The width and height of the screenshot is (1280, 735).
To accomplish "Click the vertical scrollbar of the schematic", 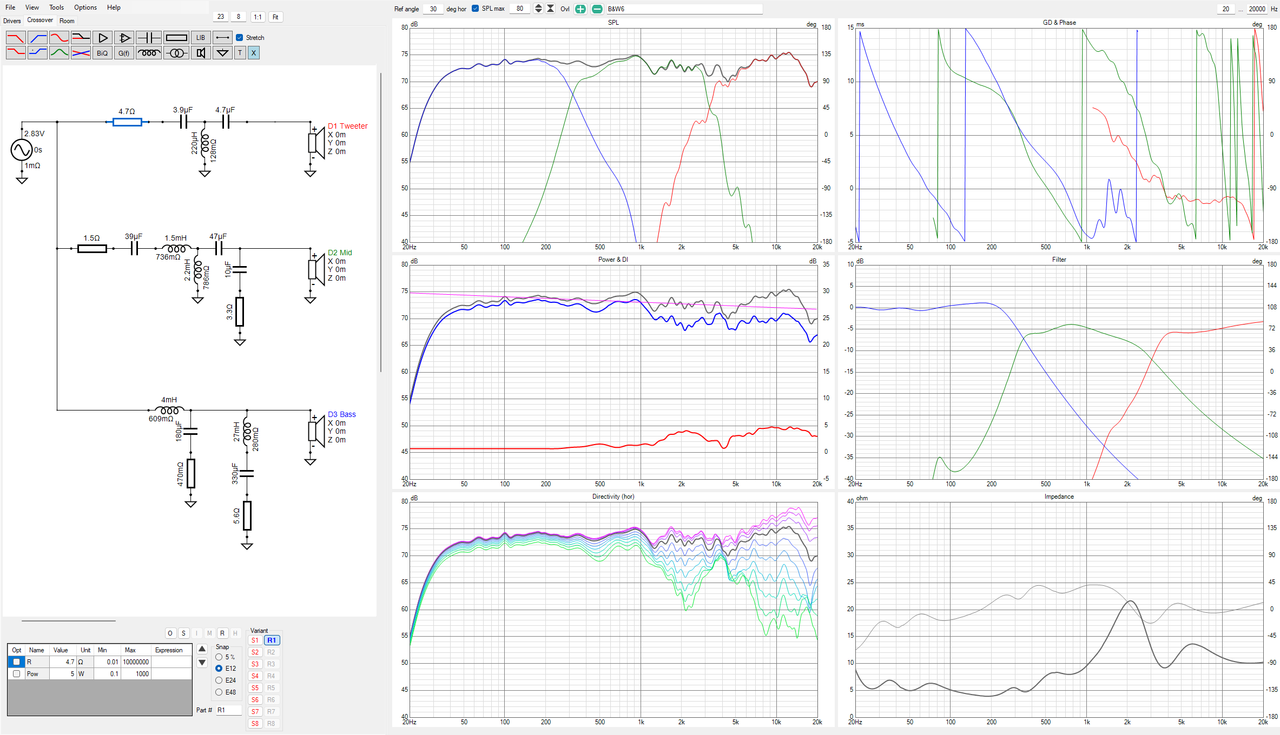I will pos(380,220).
